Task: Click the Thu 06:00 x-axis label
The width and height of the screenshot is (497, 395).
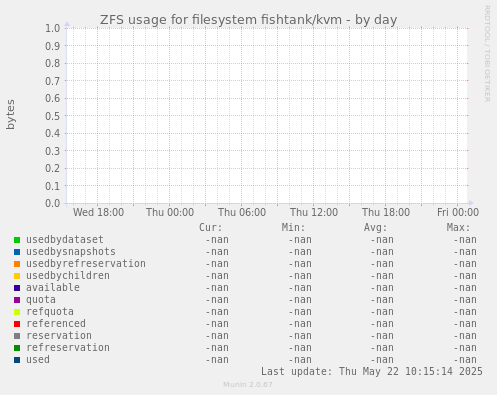Action: pos(242,212)
